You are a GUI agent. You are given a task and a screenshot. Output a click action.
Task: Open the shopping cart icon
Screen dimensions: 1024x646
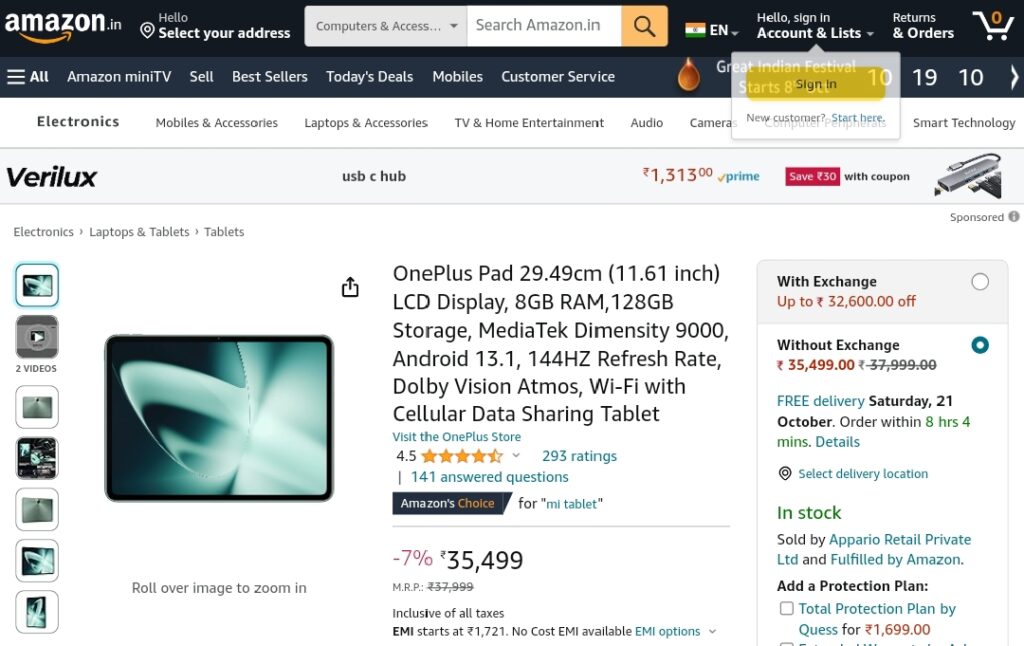pos(993,26)
